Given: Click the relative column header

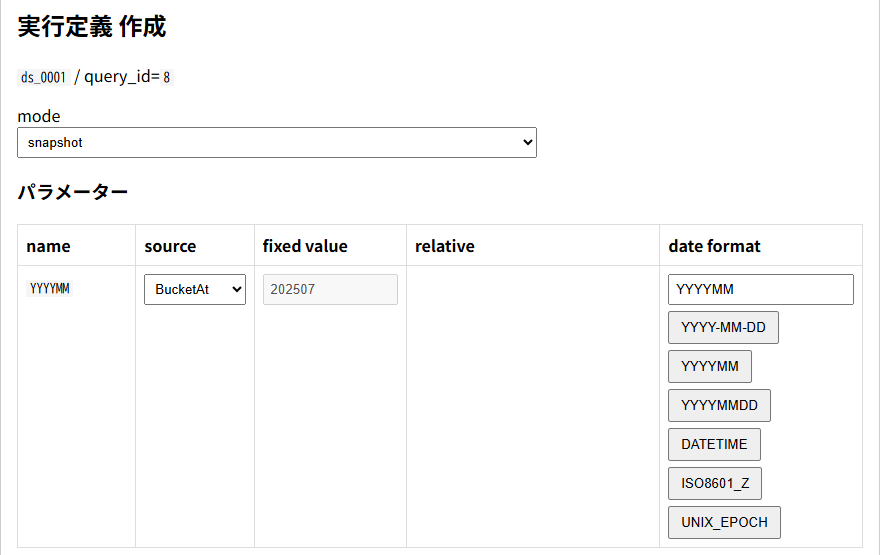Looking at the screenshot, I should click(444, 246).
